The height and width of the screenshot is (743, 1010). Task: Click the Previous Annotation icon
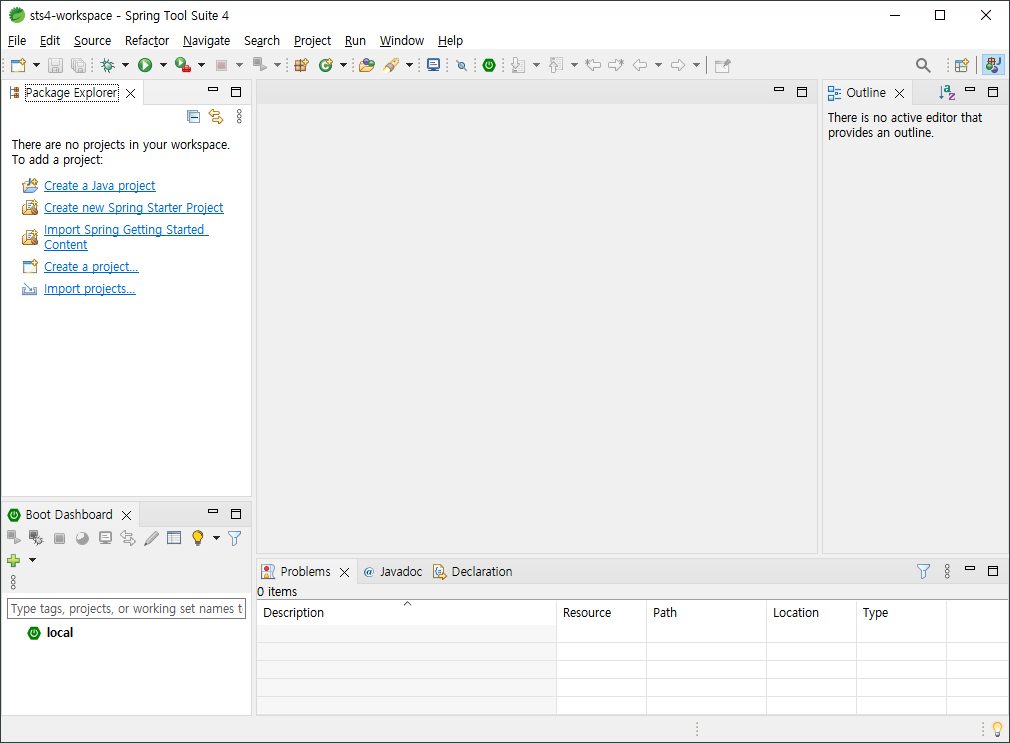coord(556,65)
